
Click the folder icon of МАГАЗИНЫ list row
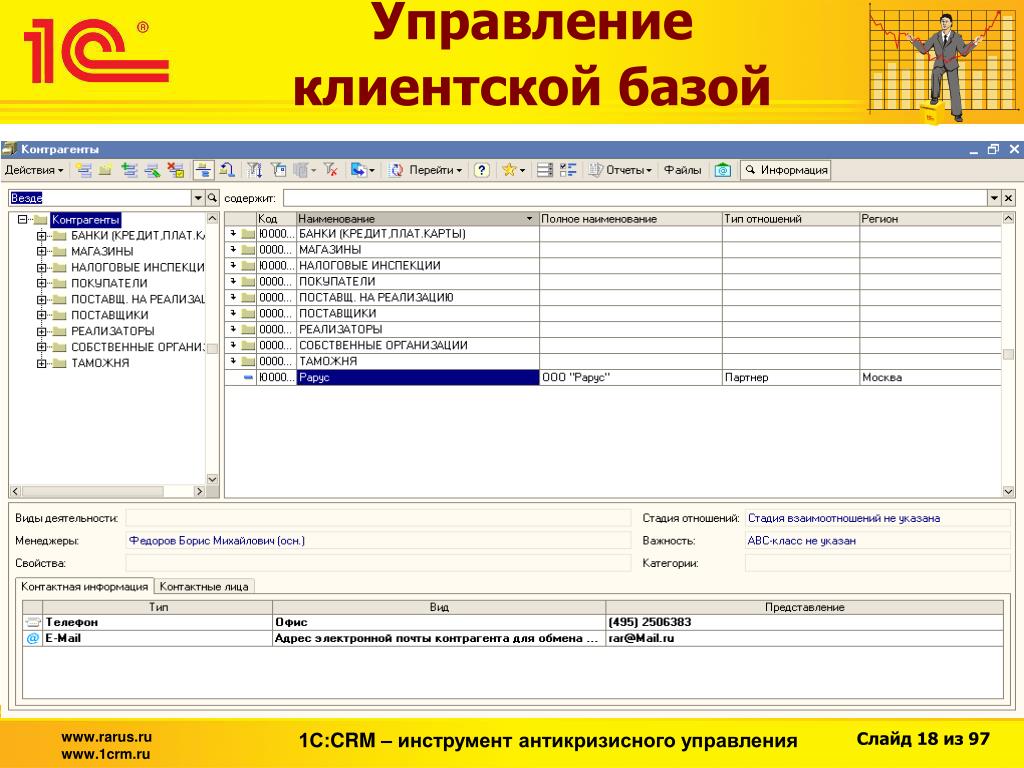[248, 250]
